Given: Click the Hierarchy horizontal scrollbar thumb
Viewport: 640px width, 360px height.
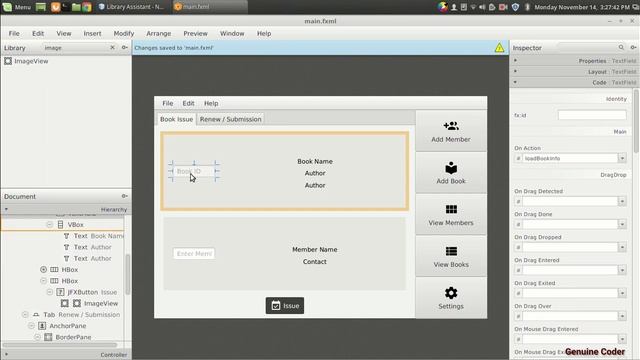Looking at the screenshot, I should 60,345.
